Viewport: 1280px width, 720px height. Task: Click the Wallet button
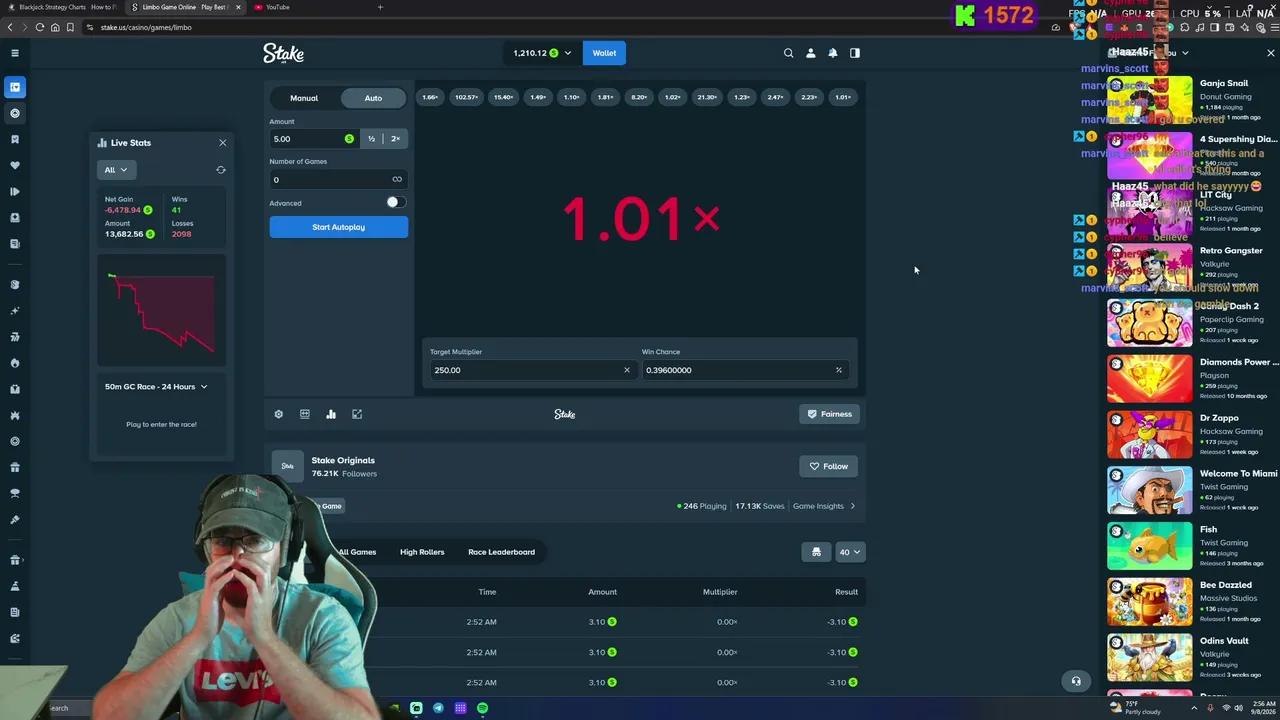pos(604,53)
